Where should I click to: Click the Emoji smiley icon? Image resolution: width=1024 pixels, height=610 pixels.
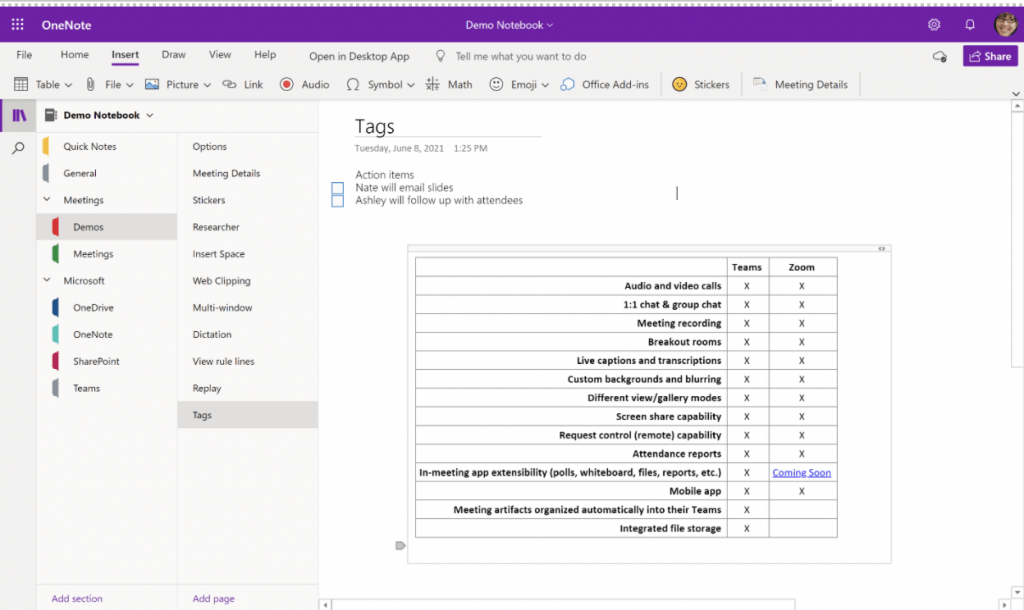[x=496, y=84]
